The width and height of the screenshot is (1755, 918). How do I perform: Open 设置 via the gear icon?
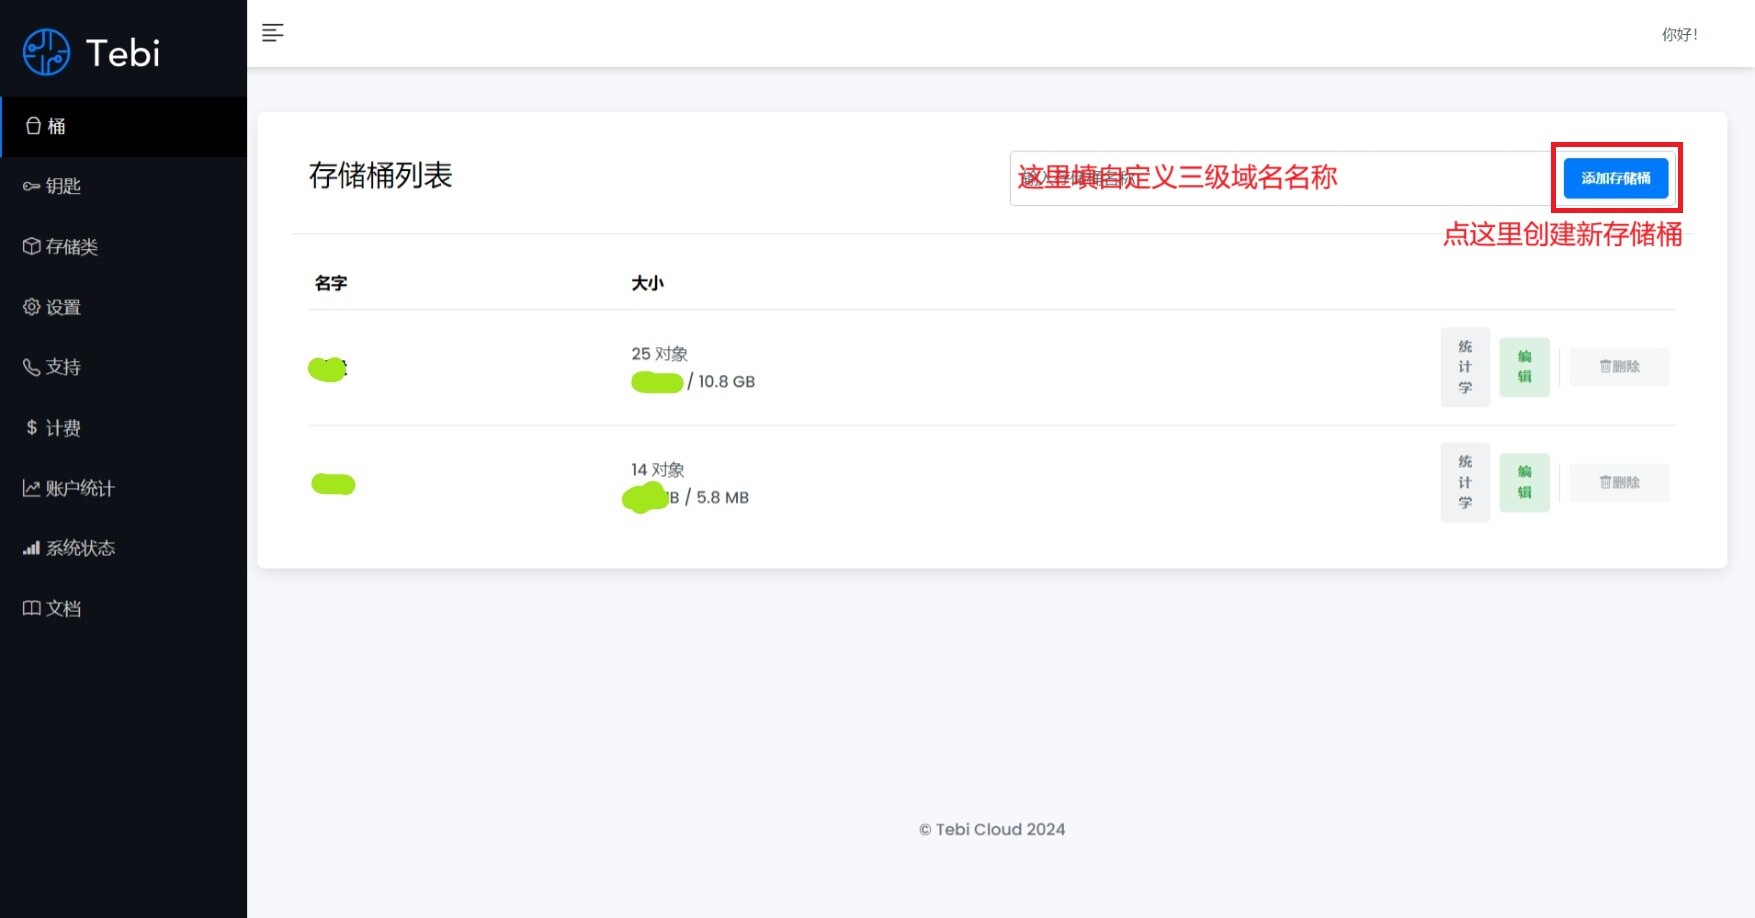(58, 307)
